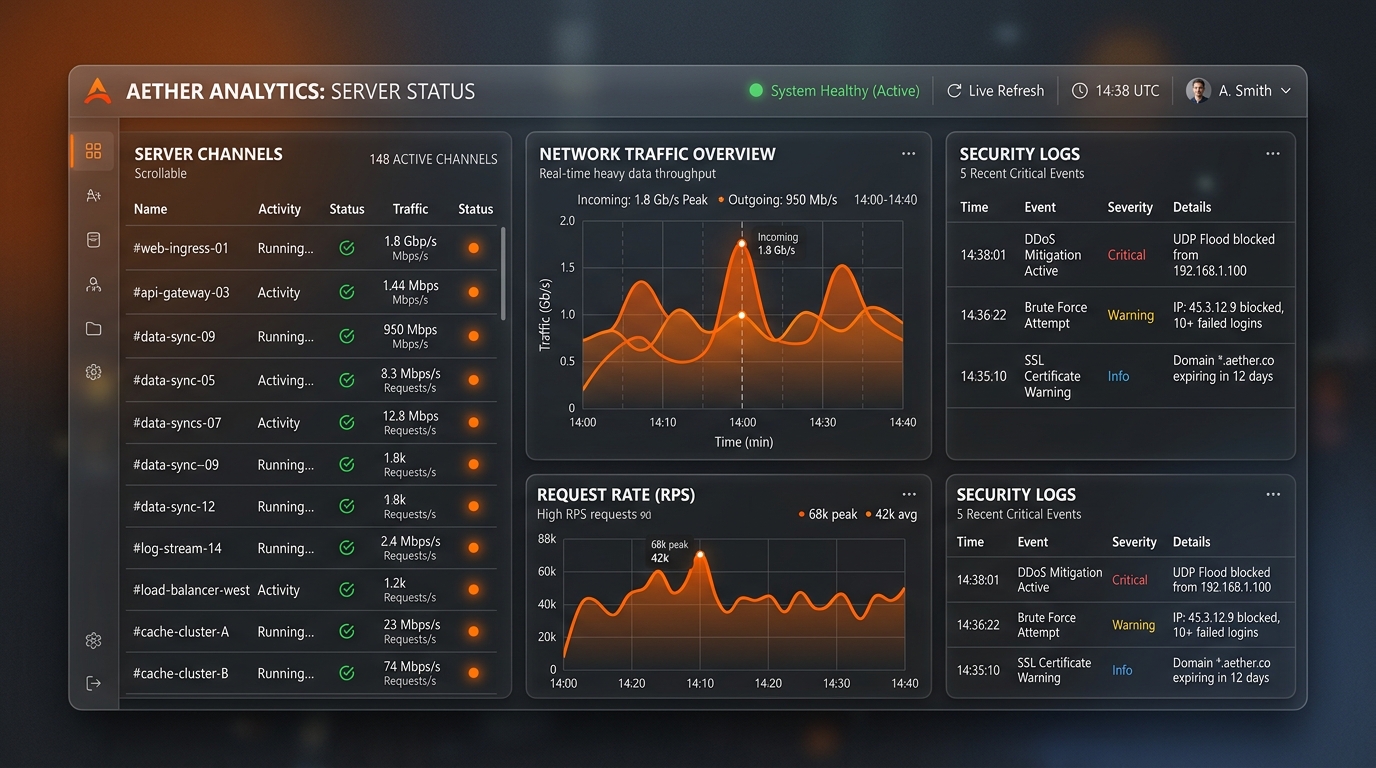
Task: Click the Server Channels list scrollbar
Action: click(503, 273)
